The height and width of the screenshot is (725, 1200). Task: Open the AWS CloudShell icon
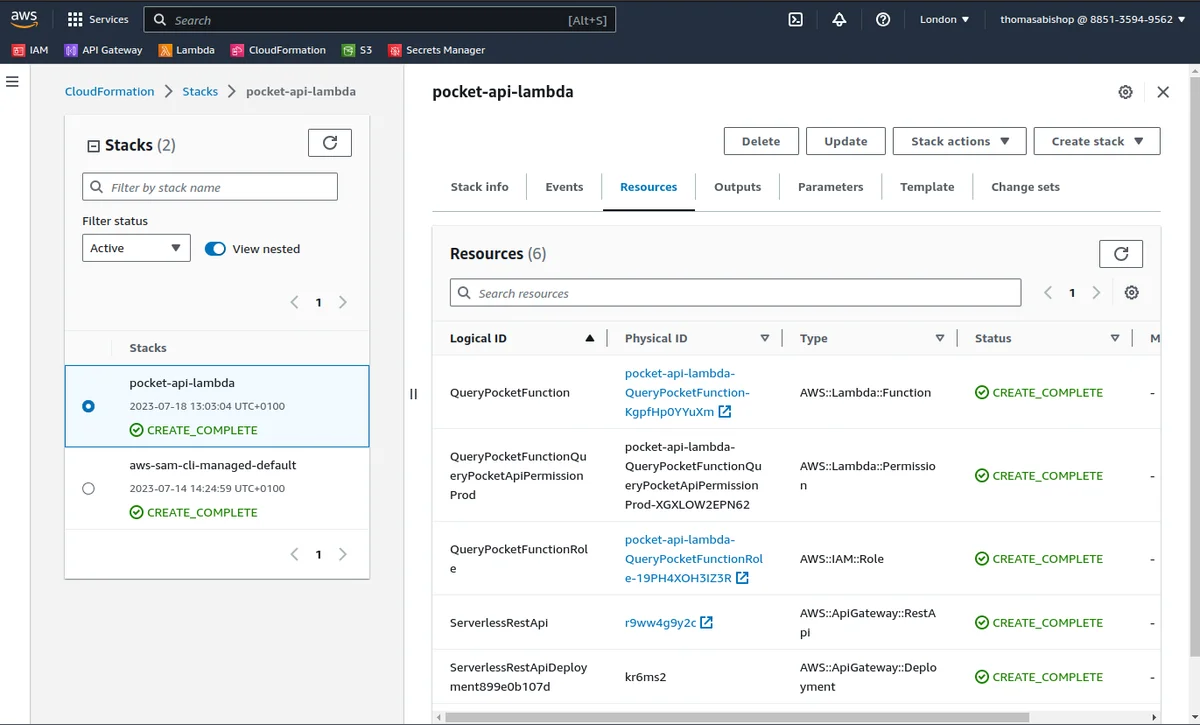(796, 19)
